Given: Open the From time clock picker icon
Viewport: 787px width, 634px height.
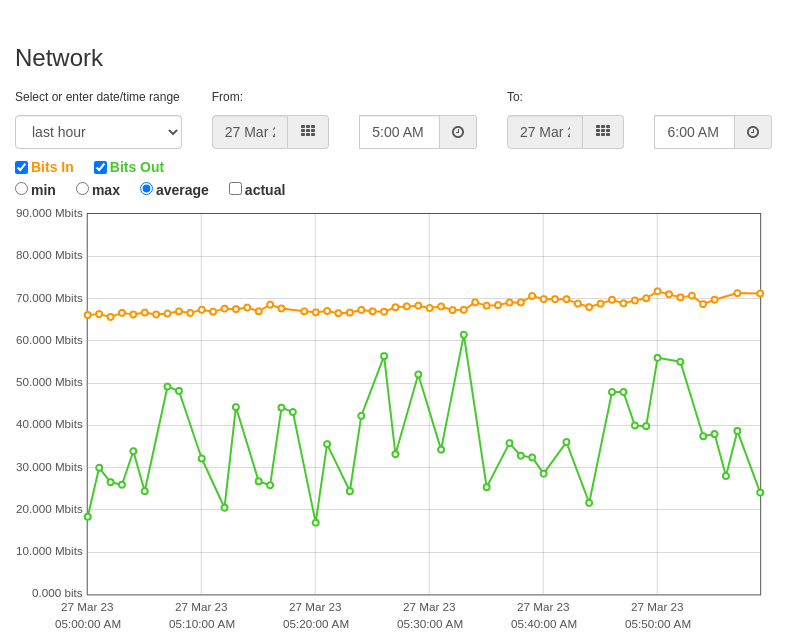Looking at the screenshot, I should (458, 132).
